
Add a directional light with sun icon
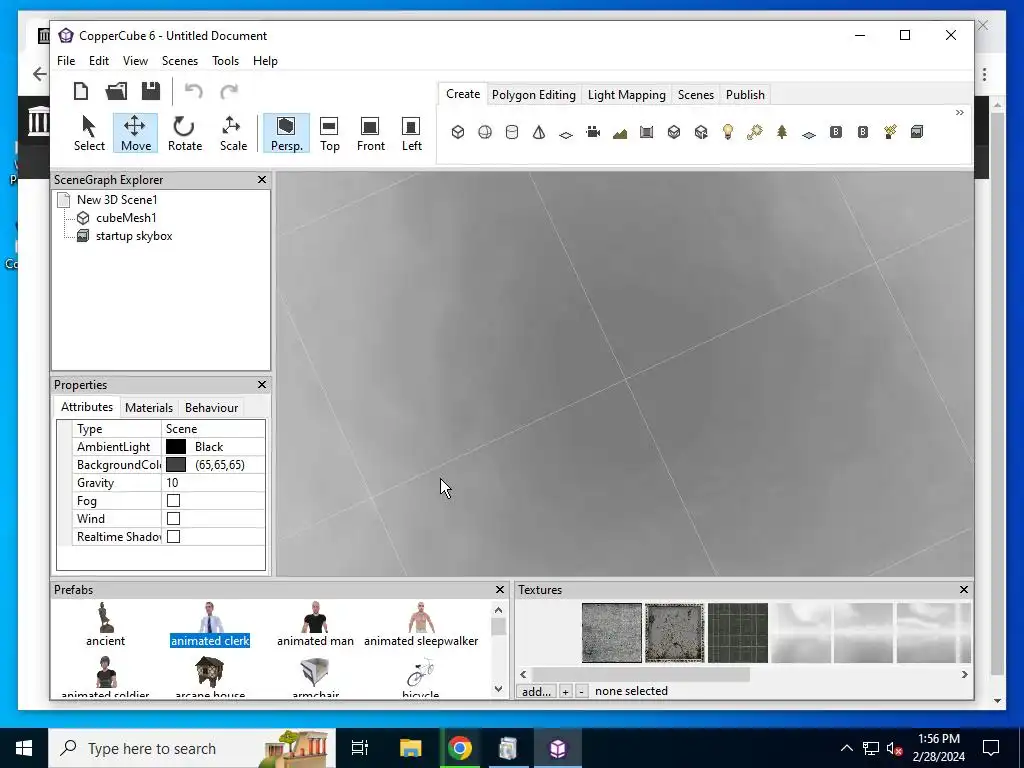755,132
